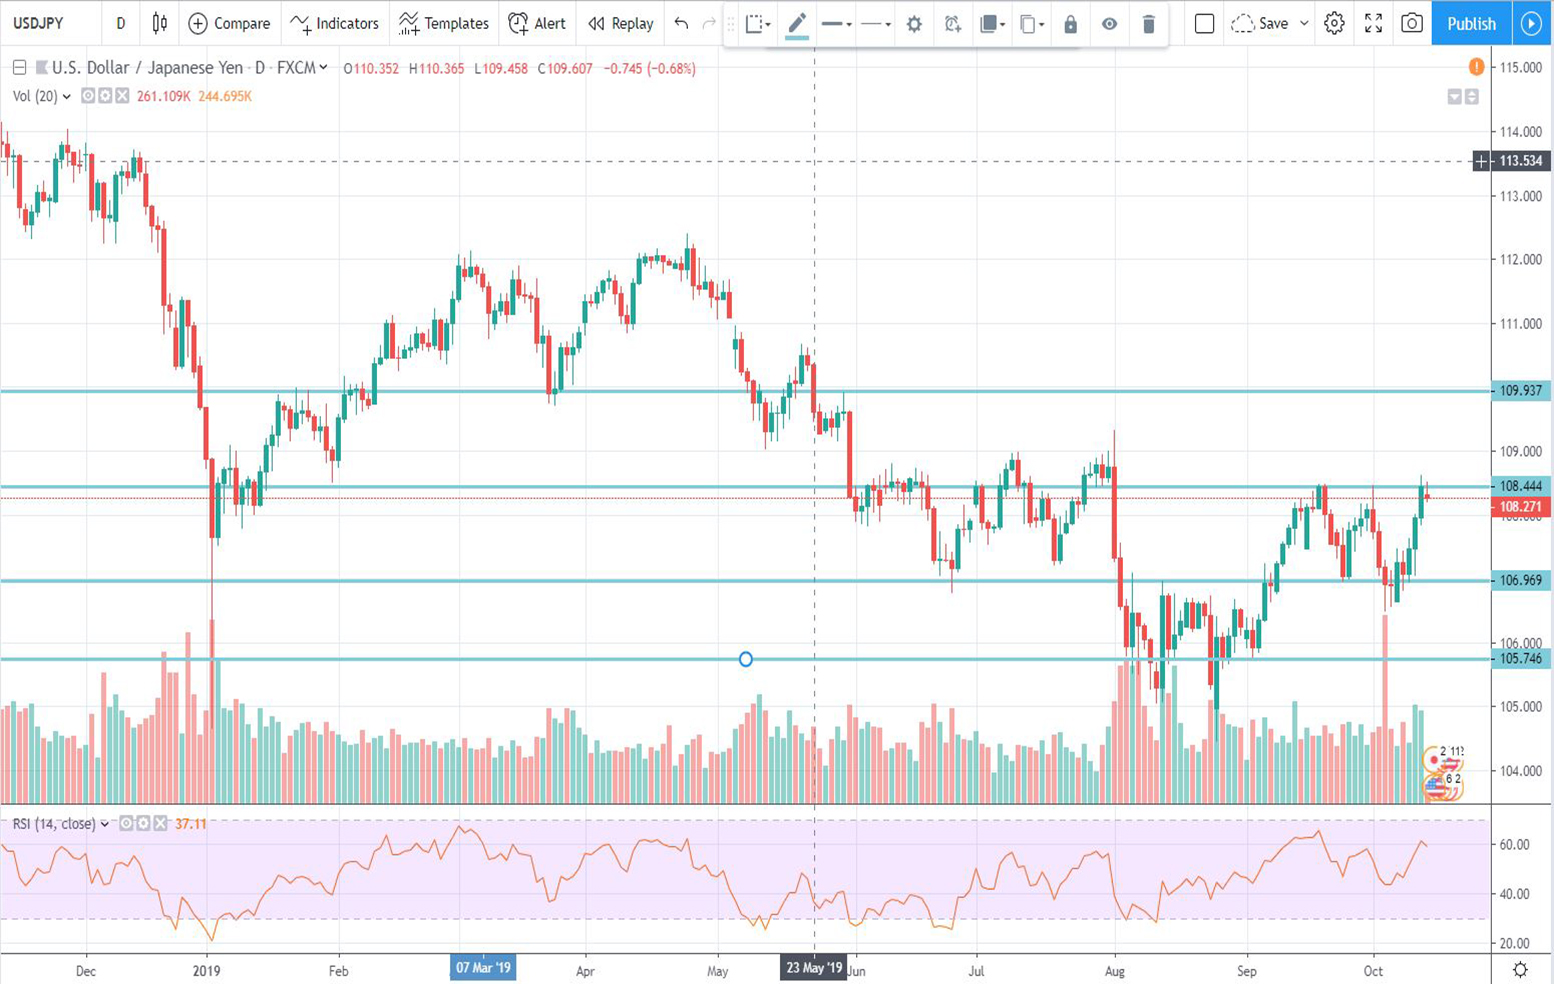Screen dimensions: 1554x984
Task: Lock the drawing with padlock icon
Action: [1069, 24]
